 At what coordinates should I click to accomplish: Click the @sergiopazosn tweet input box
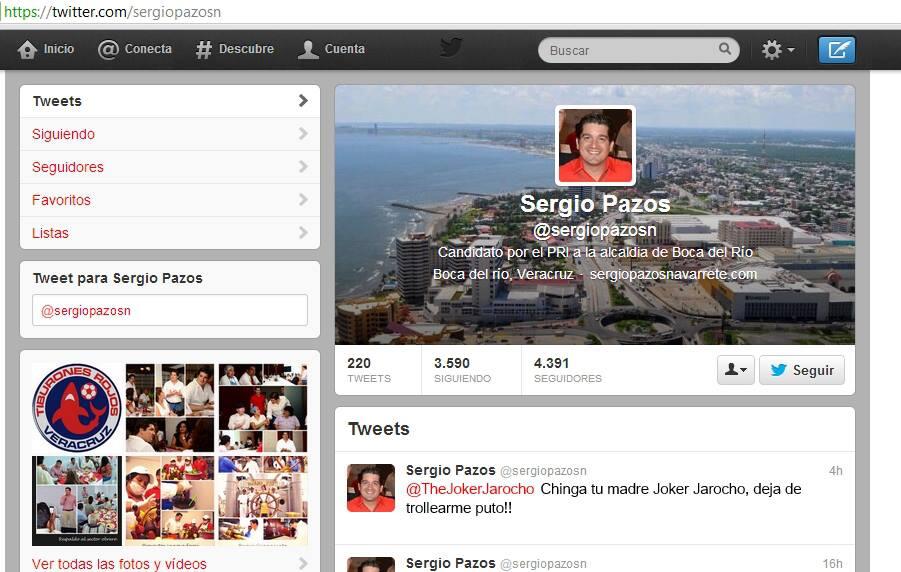tap(170, 310)
